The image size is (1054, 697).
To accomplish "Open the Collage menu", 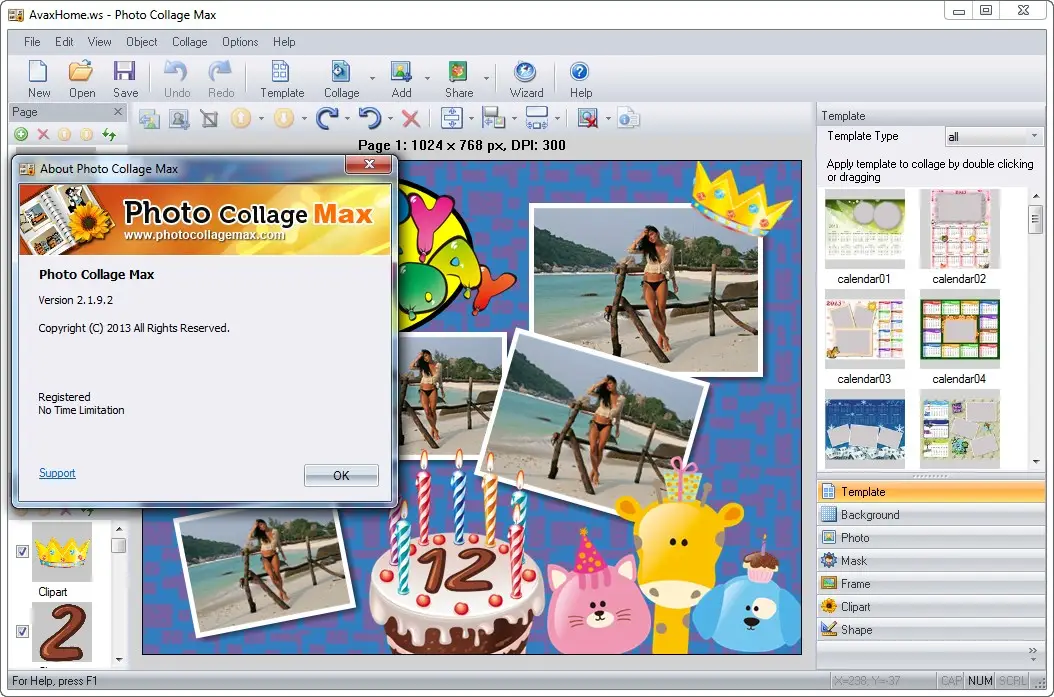I will pos(190,42).
